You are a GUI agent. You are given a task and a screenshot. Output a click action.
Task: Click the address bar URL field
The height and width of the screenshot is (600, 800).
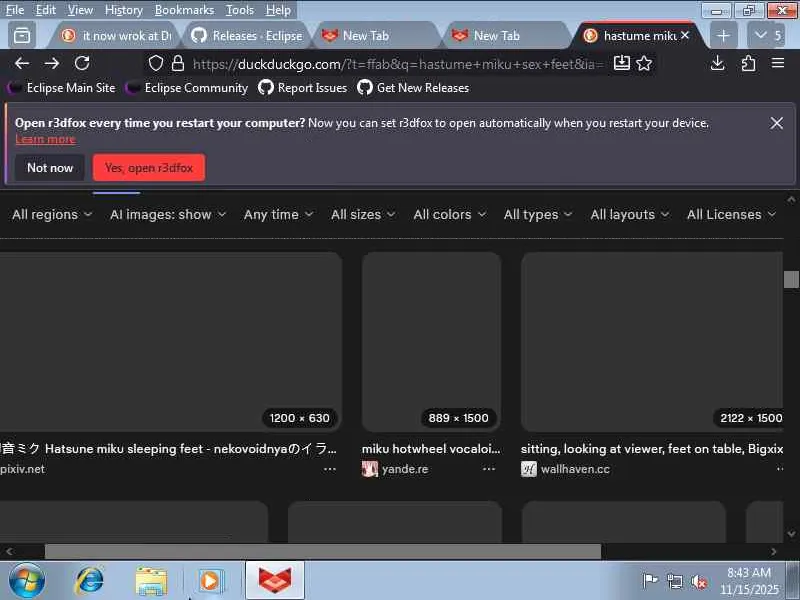click(x=398, y=64)
